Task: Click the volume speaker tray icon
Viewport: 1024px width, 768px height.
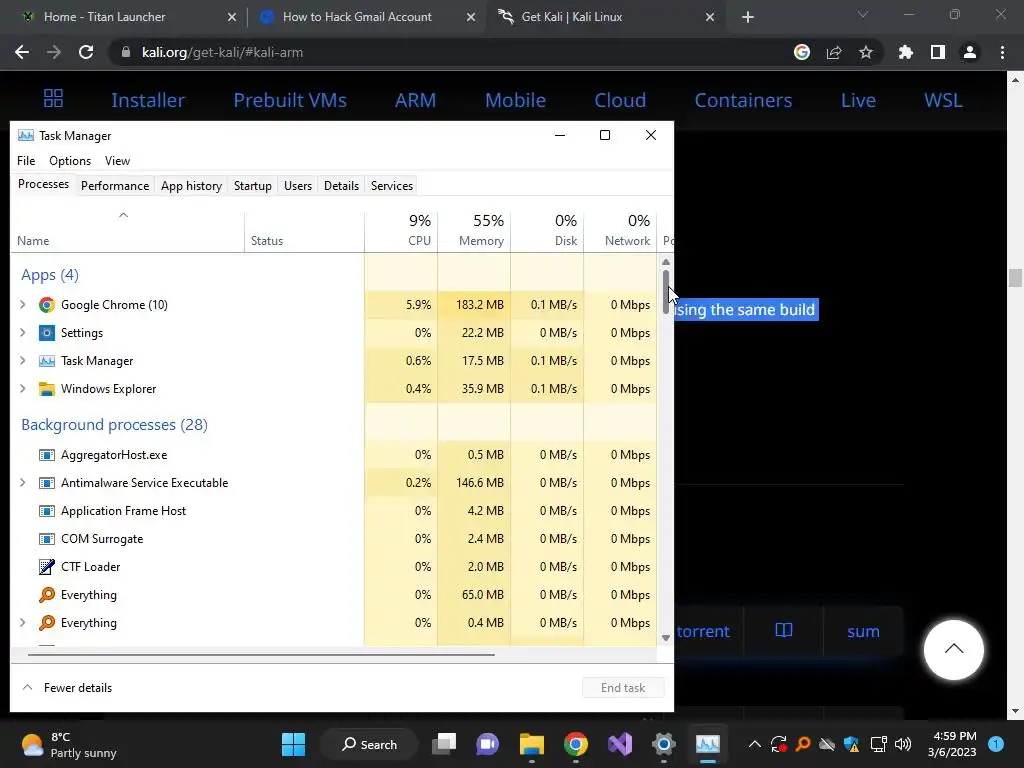Action: [903, 744]
